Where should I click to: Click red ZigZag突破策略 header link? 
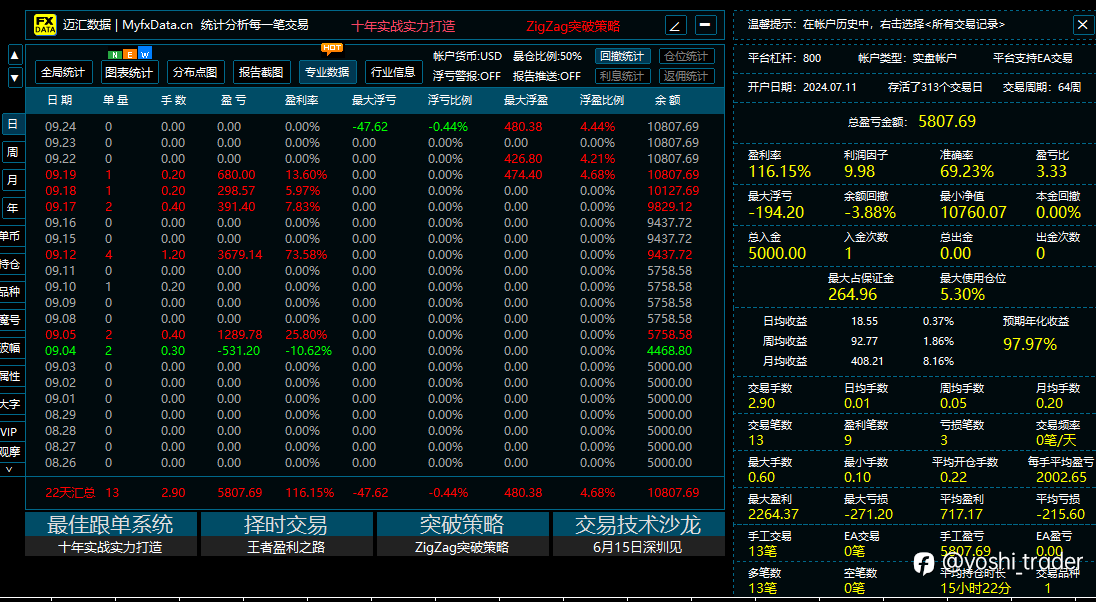pos(573,27)
